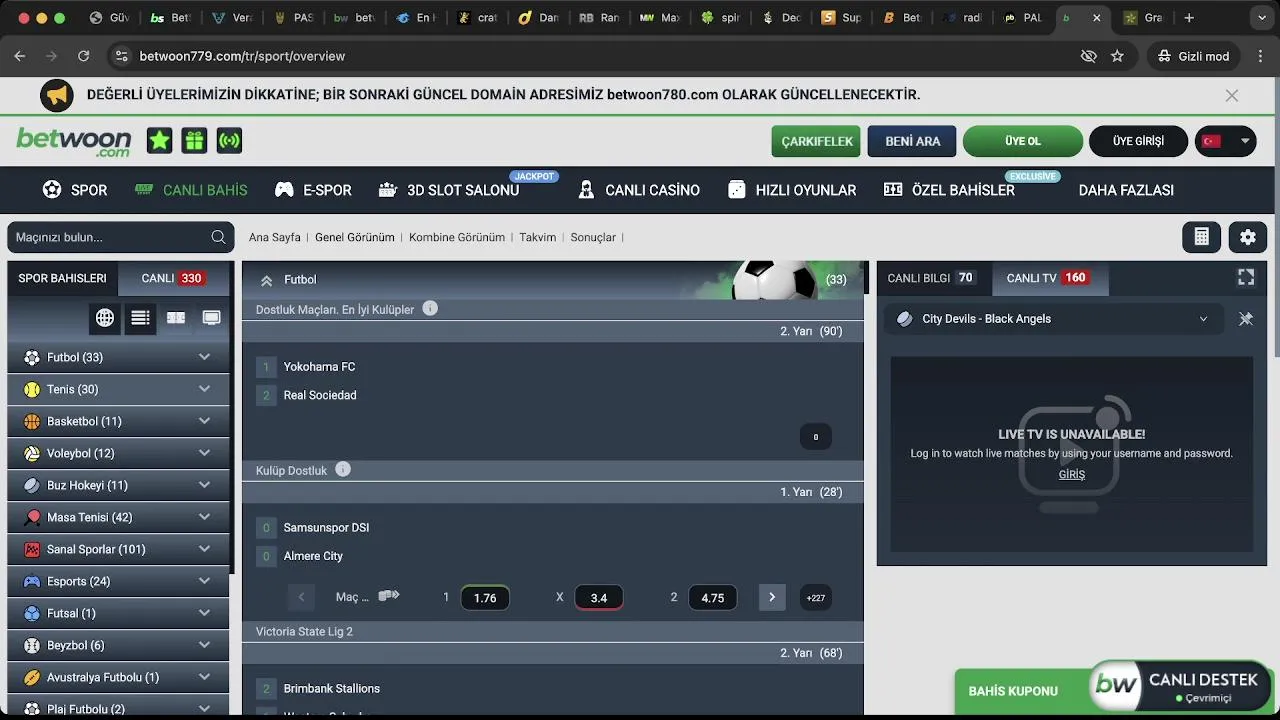Click the soccer ball SPOR icon

click(52, 190)
